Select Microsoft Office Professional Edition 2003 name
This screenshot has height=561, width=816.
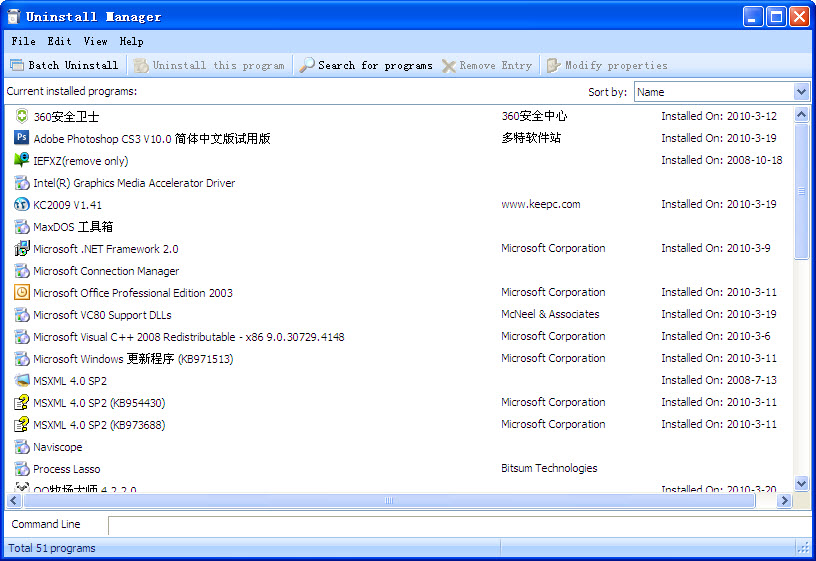[133, 292]
